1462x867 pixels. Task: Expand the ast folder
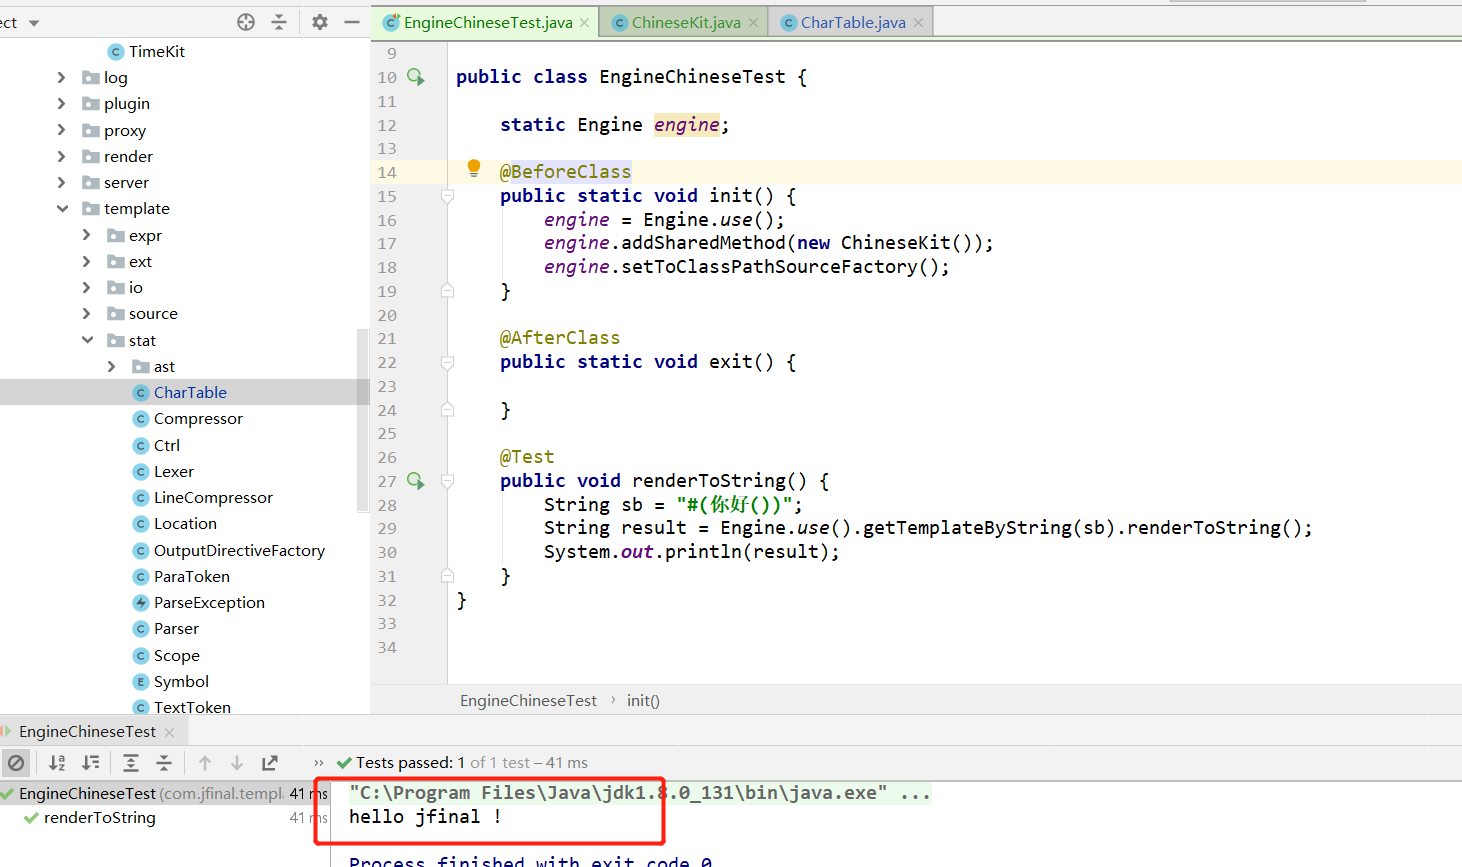pyautogui.click(x=112, y=366)
